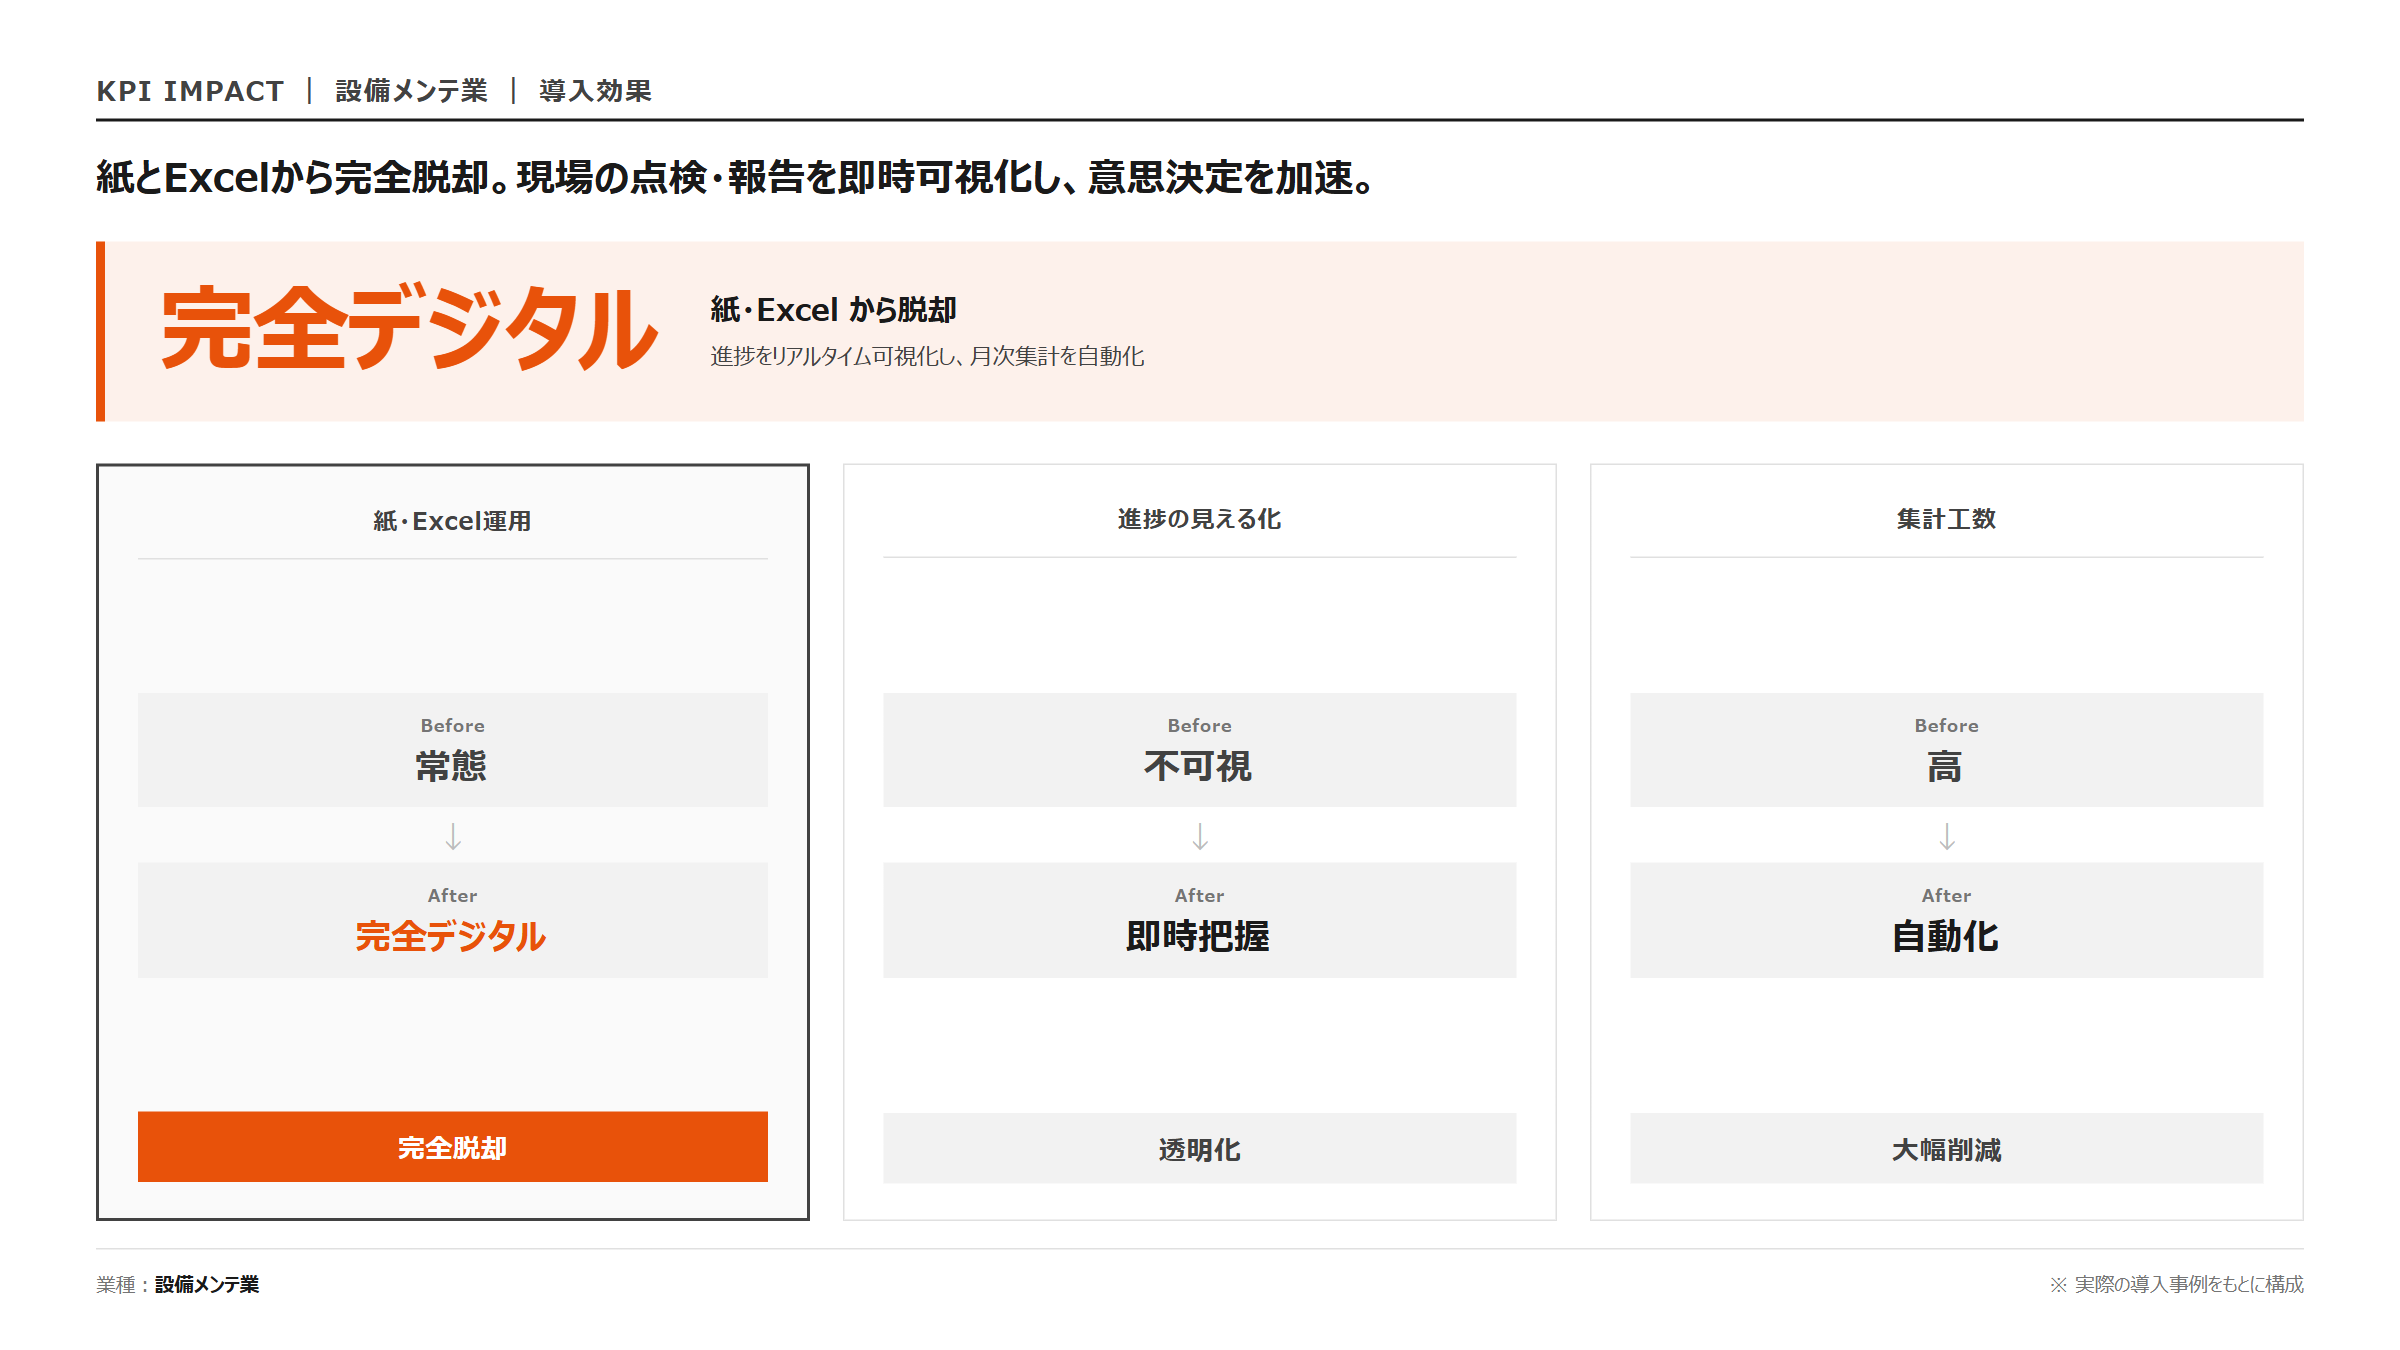Viewport: 2400px width, 1350px height.
Task: Click the Before label above 常態
Action: (x=452, y=726)
